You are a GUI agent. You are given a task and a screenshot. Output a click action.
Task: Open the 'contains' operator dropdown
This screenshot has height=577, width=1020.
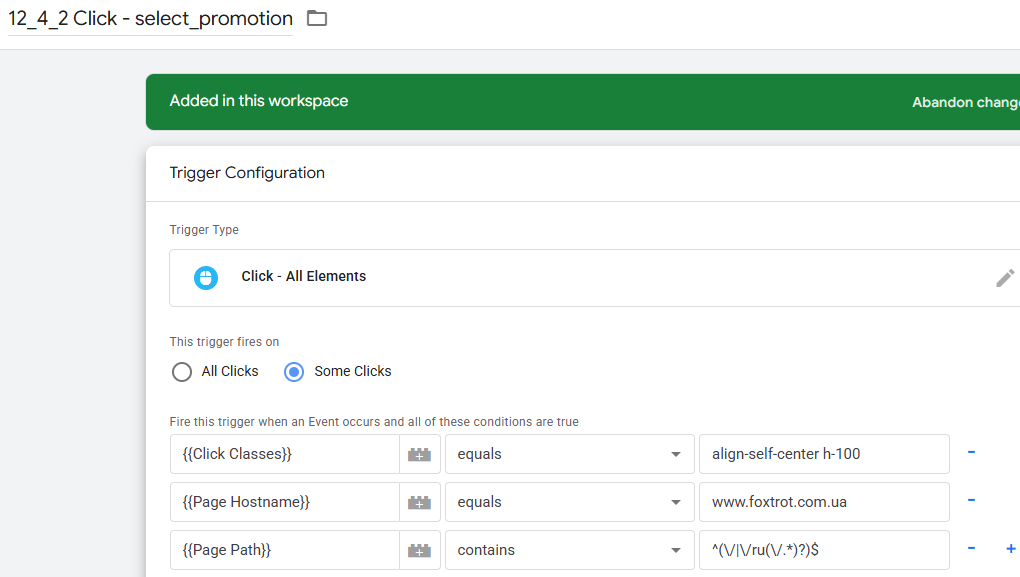pyautogui.click(x=569, y=550)
